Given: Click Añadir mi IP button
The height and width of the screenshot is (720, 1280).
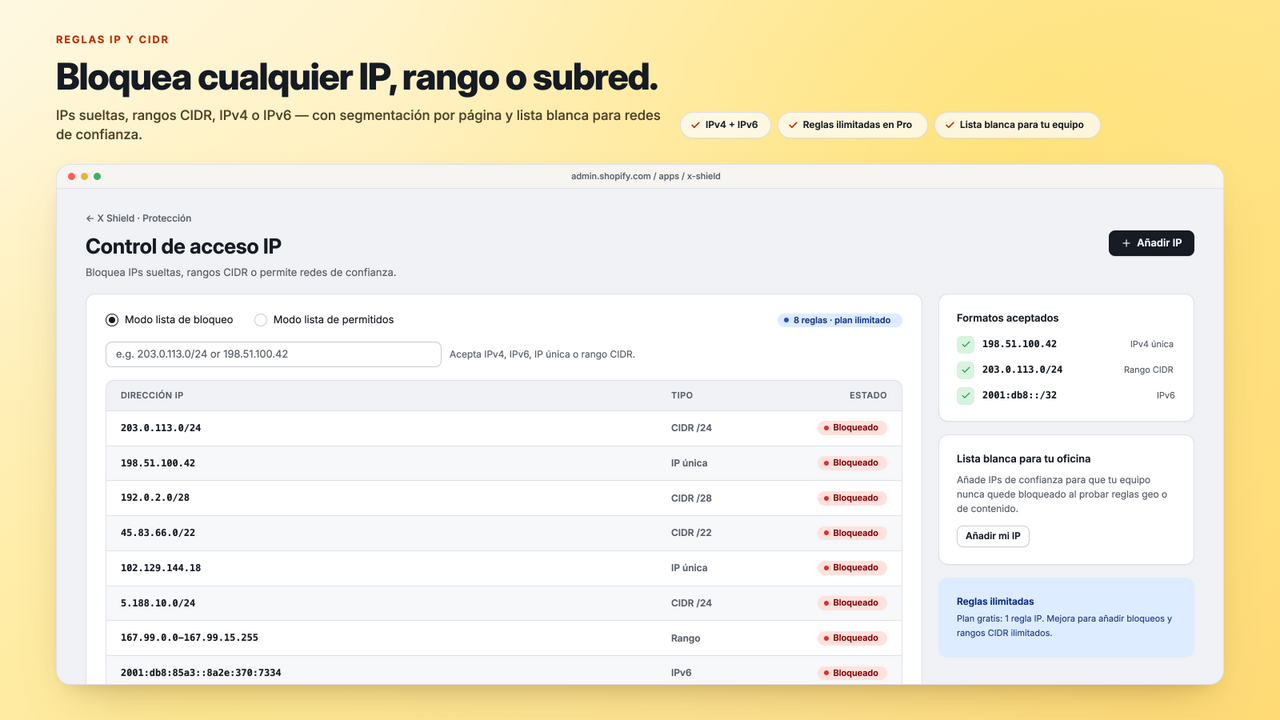Looking at the screenshot, I should (993, 536).
